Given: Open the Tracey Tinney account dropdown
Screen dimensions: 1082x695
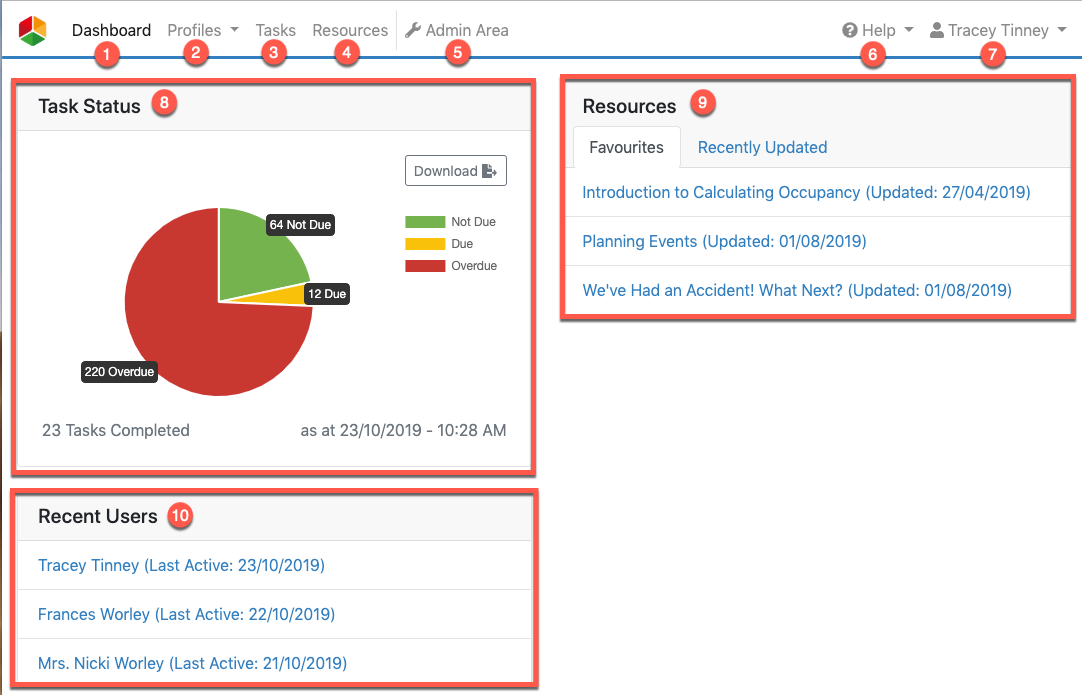Looking at the screenshot, I should tap(998, 30).
